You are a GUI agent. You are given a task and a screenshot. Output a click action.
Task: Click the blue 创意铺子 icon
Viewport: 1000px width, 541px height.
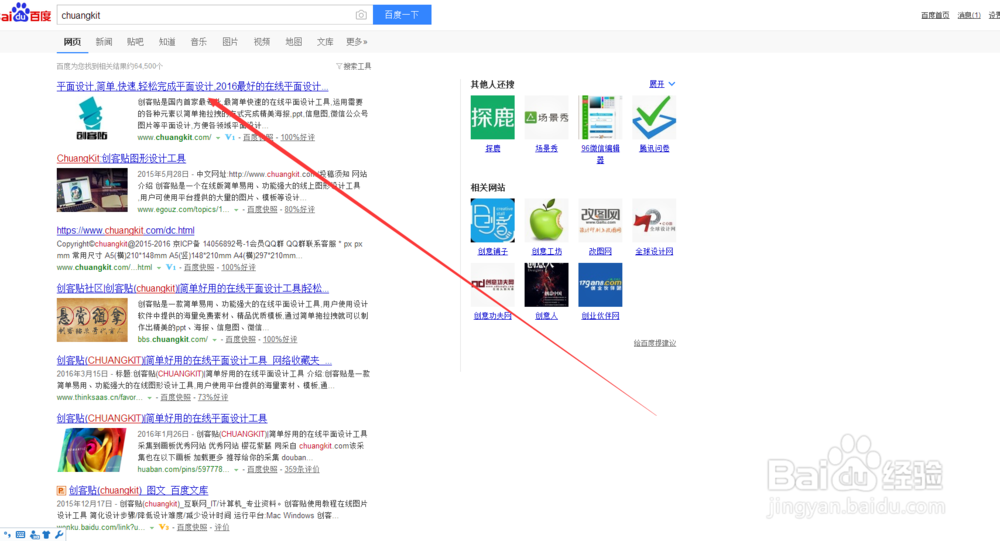[x=492, y=220]
